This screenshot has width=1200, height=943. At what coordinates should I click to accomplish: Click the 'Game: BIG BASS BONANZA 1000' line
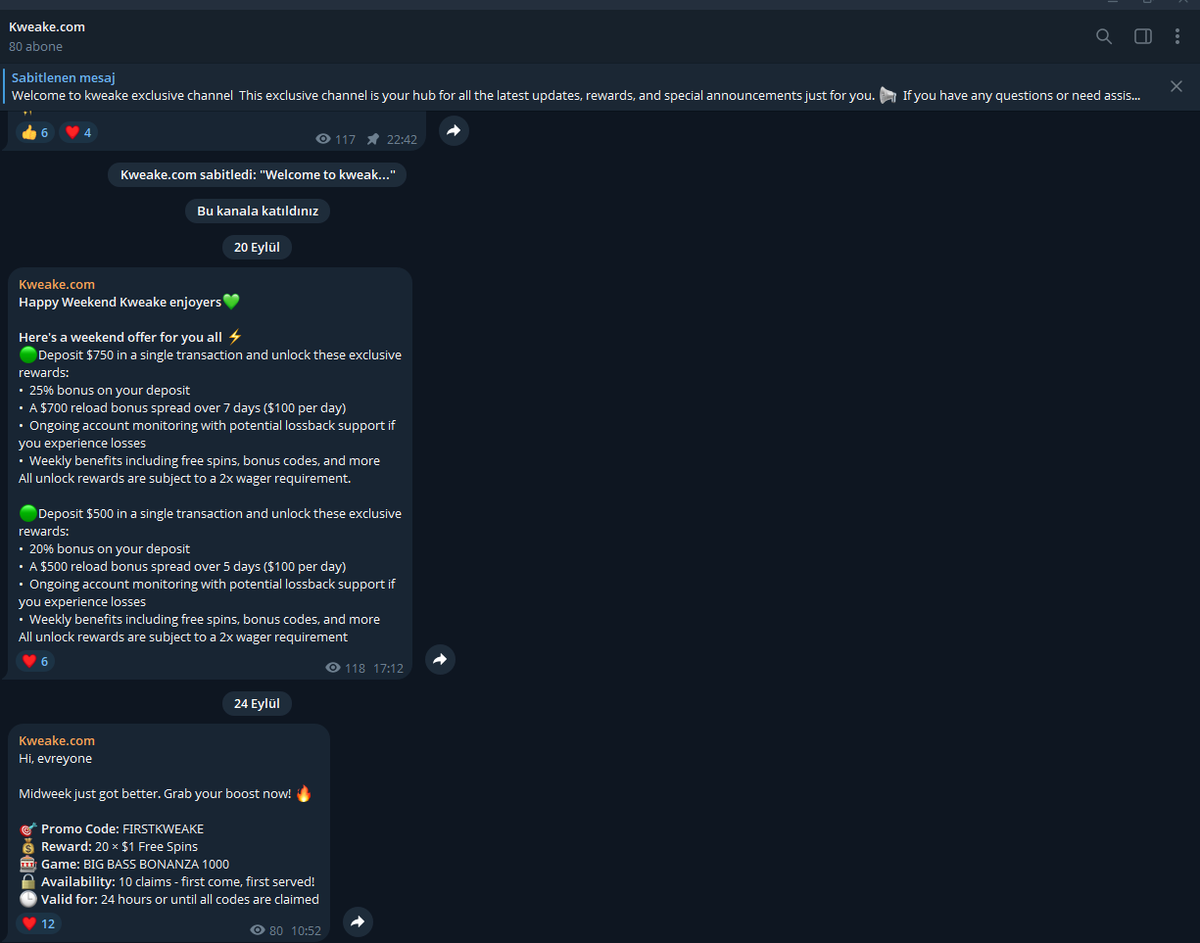coord(124,864)
